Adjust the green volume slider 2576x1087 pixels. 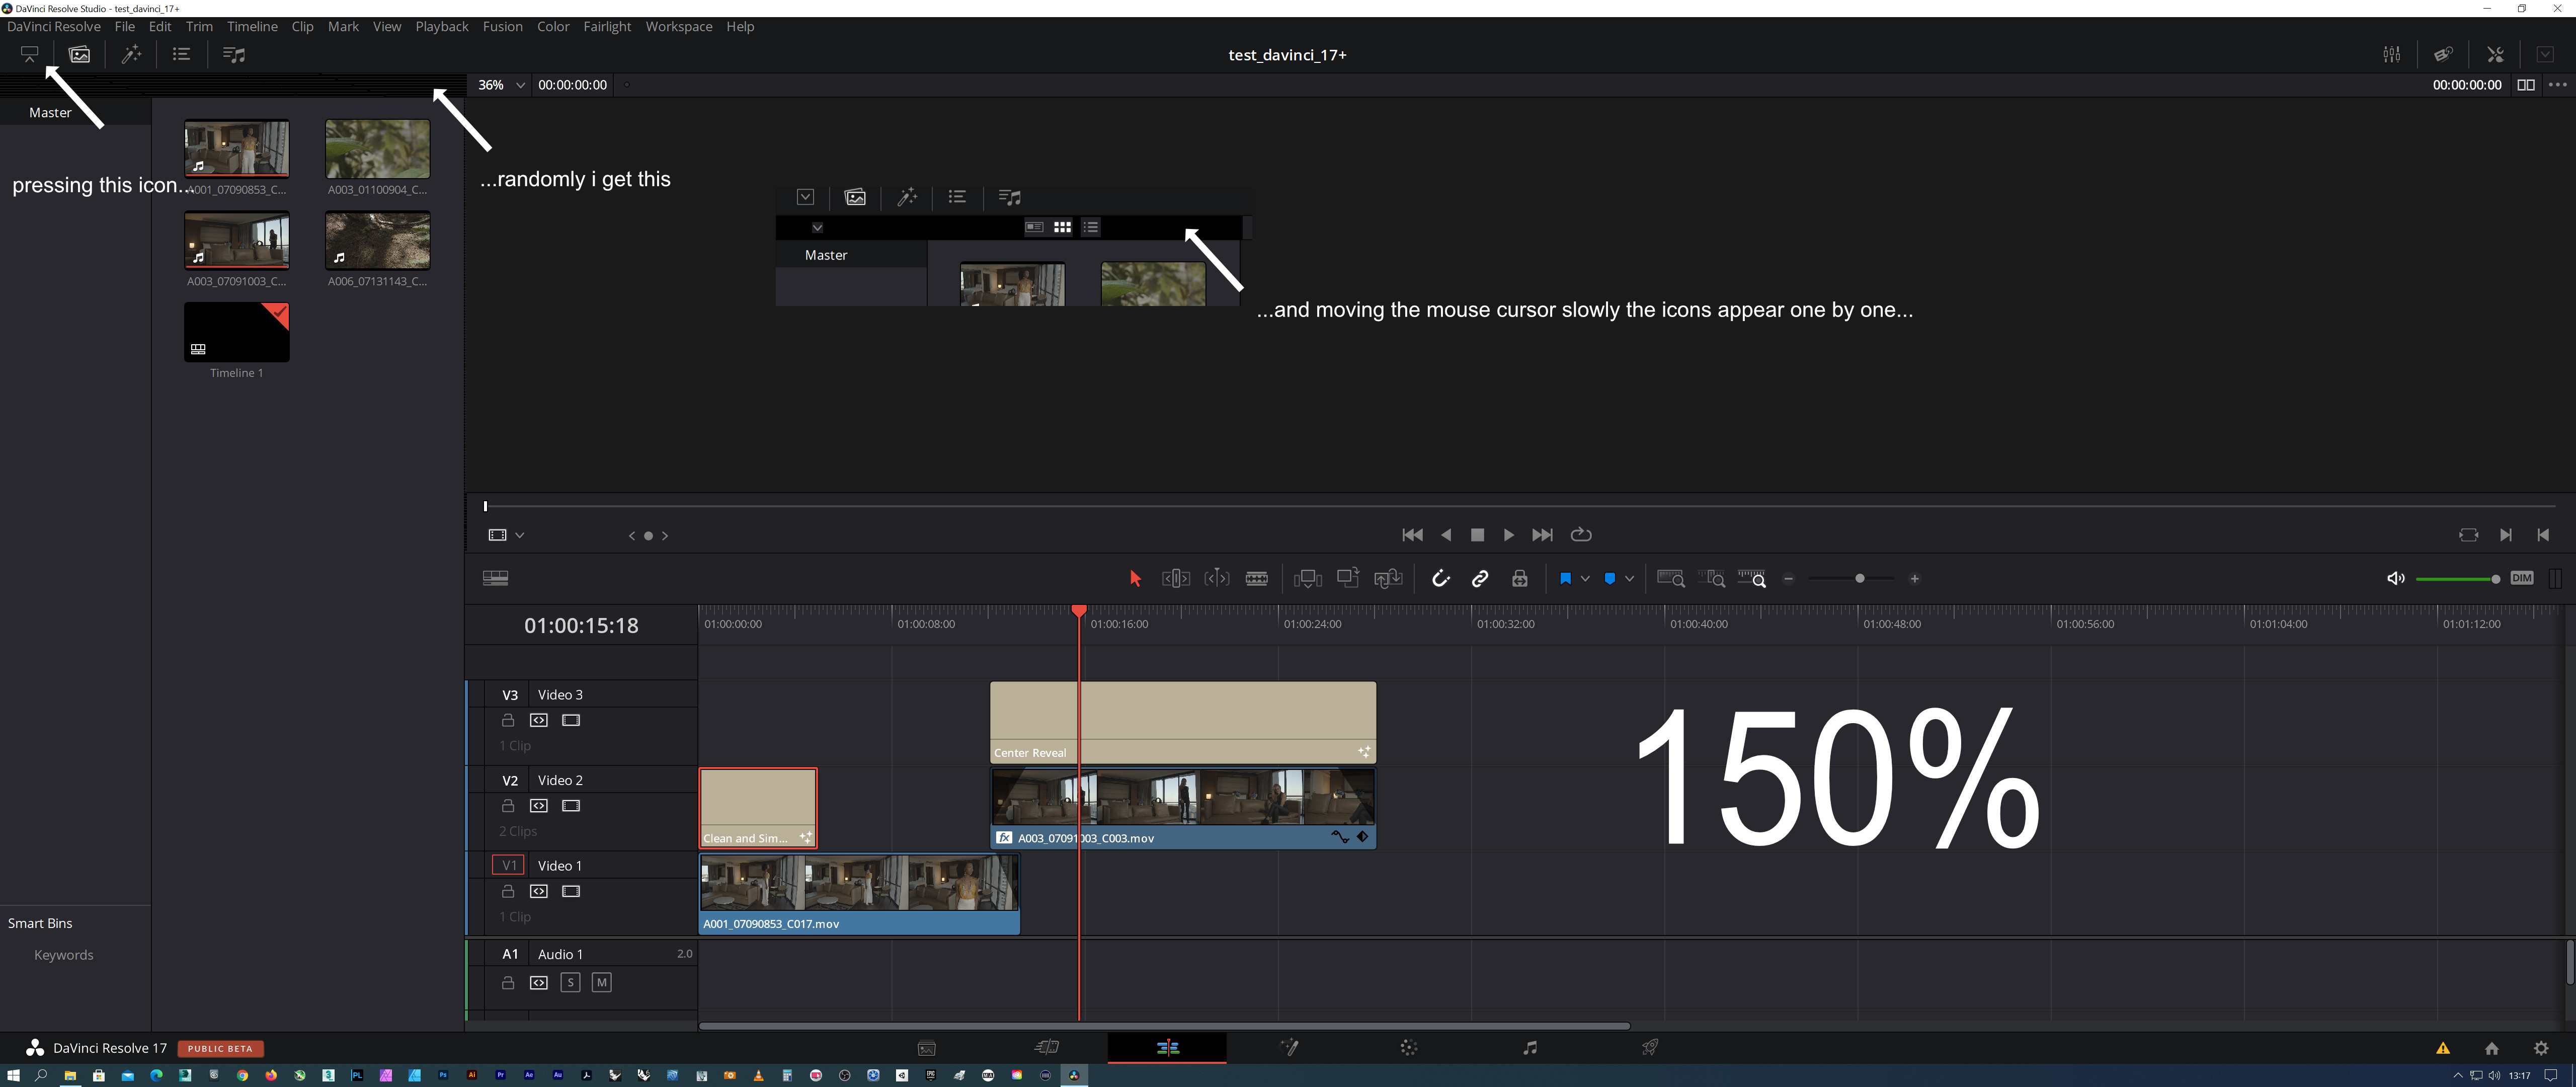pyautogui.click(x=2457, y=579)
